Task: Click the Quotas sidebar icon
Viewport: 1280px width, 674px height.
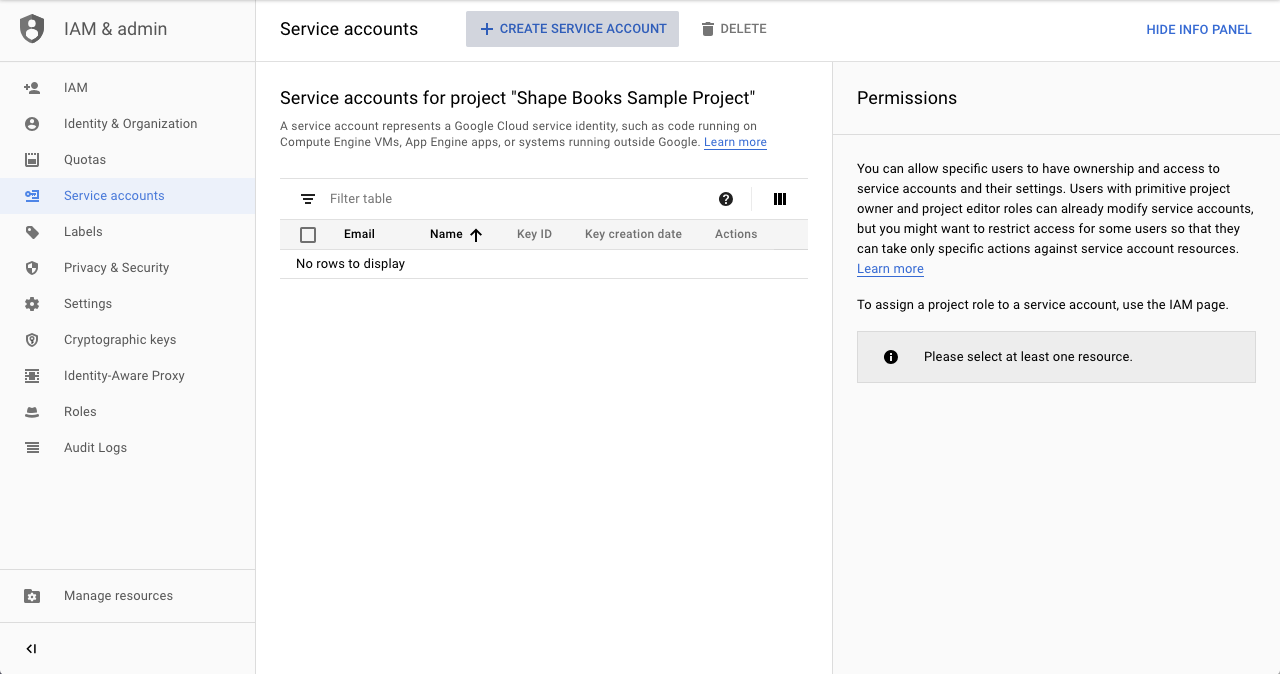Action: [32, 160]
